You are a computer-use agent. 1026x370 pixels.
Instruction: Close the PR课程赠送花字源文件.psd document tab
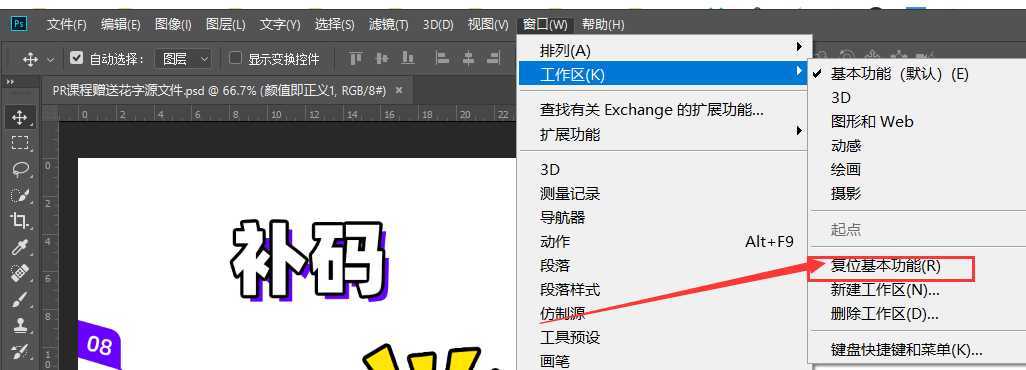coord(399,90)
